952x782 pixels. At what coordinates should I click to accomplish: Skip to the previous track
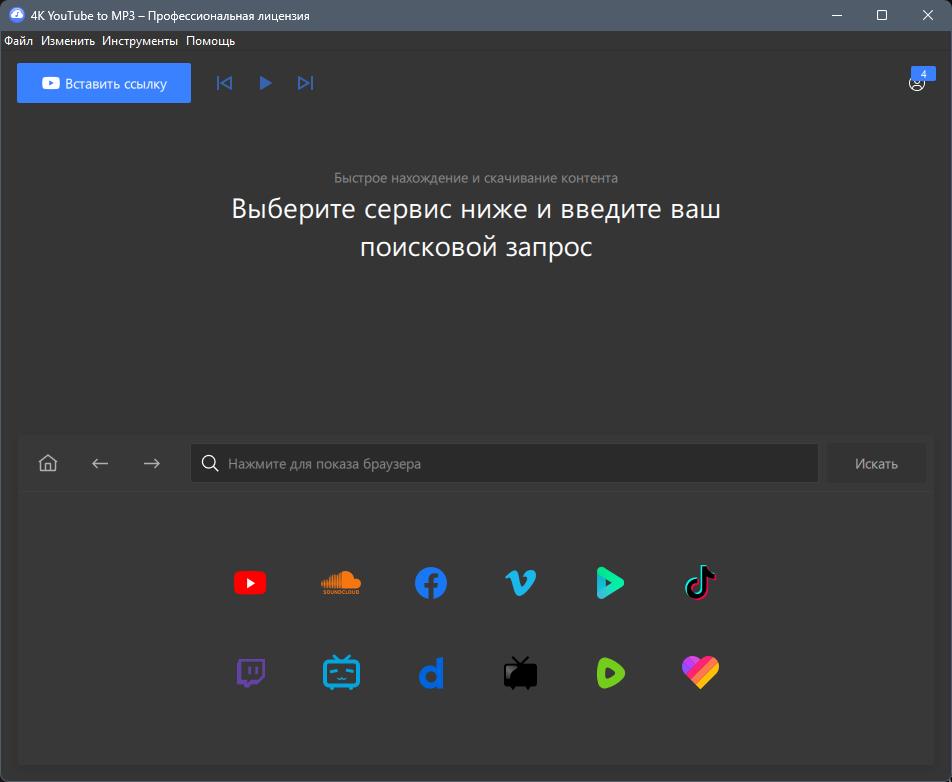[224, 83]
